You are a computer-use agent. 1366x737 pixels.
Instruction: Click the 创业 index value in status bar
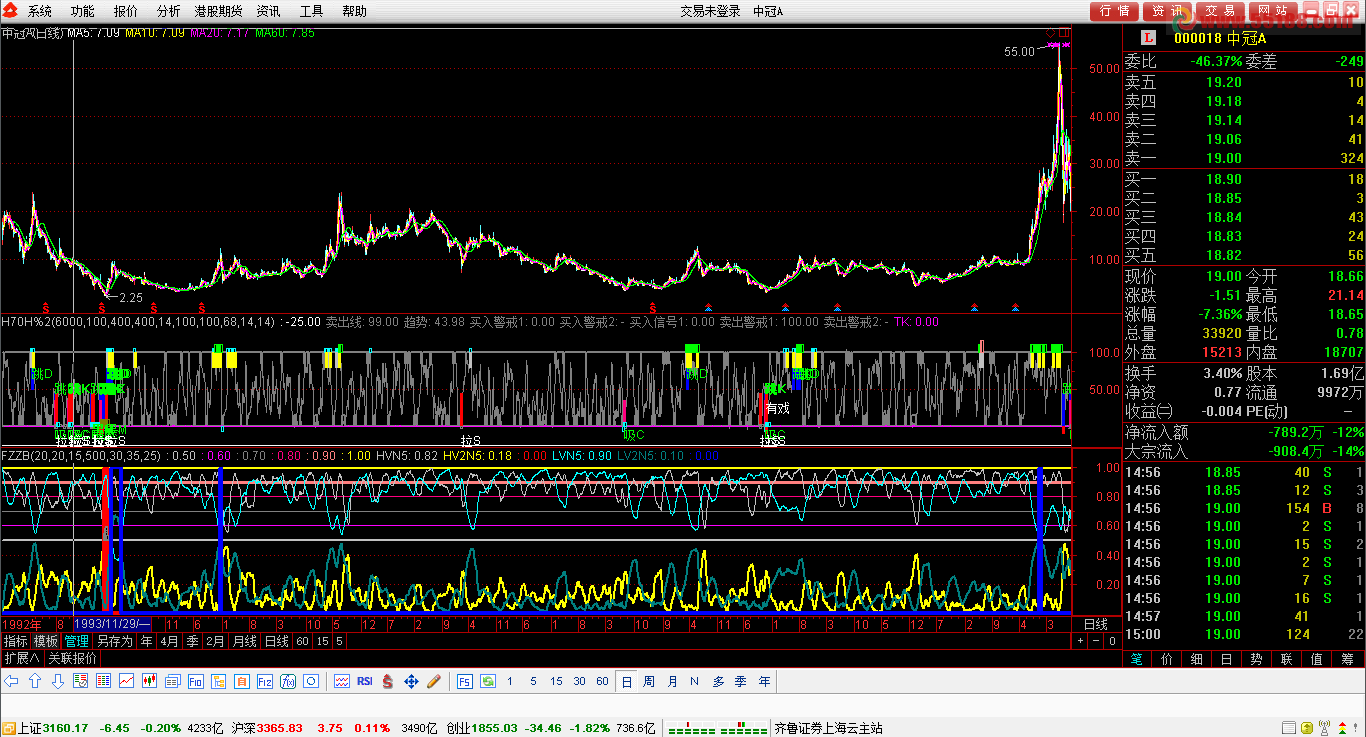click(x=494, y=728)
